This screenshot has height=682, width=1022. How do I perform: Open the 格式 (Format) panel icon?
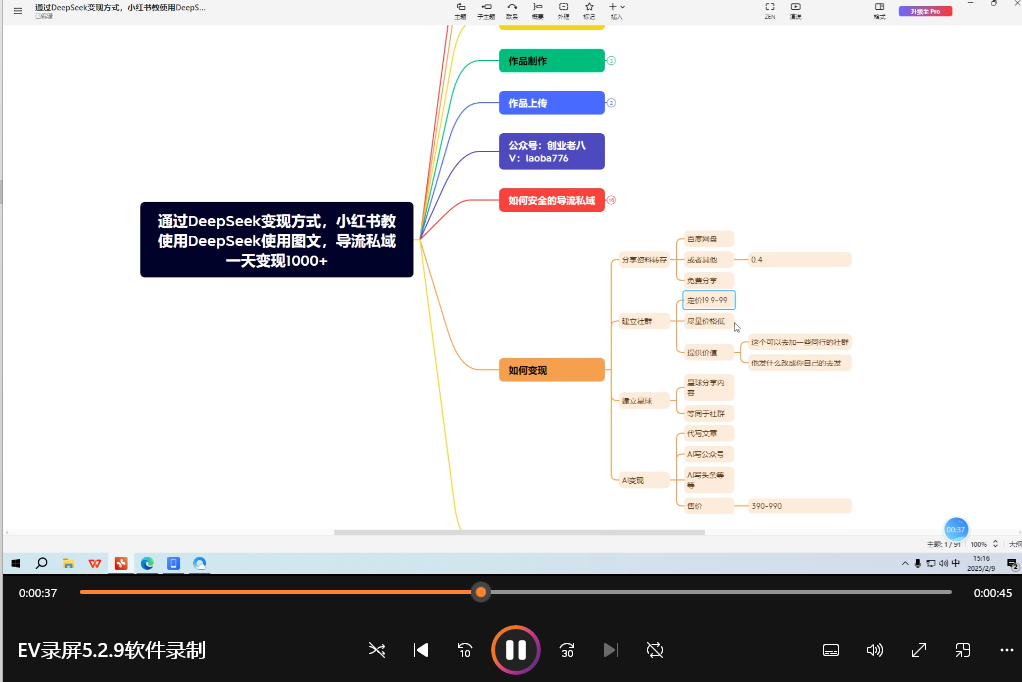point(879,10)
